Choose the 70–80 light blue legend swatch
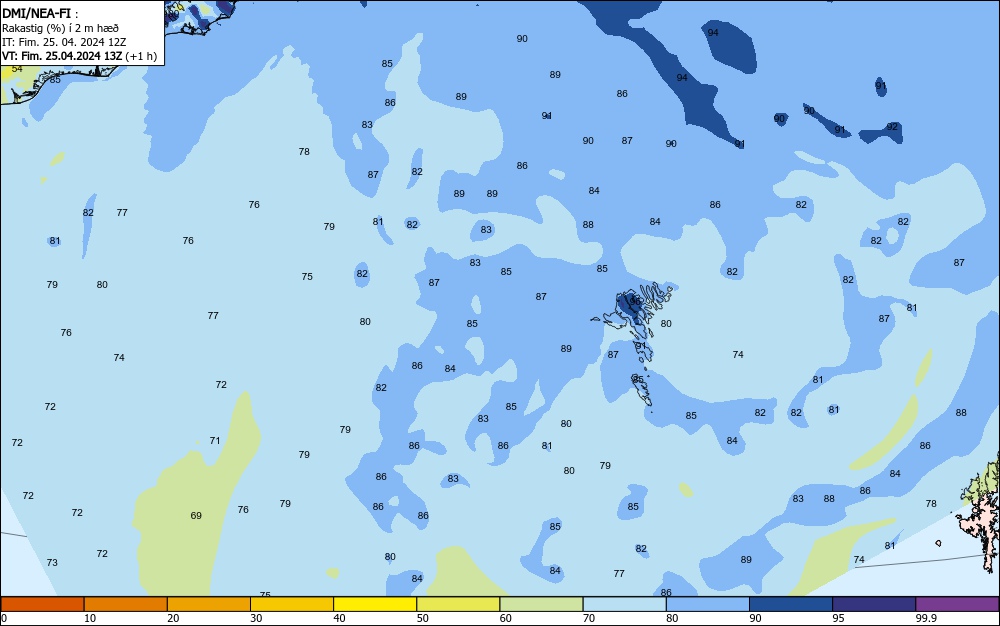The image size is (1000, 626). [x=624, y=604]
